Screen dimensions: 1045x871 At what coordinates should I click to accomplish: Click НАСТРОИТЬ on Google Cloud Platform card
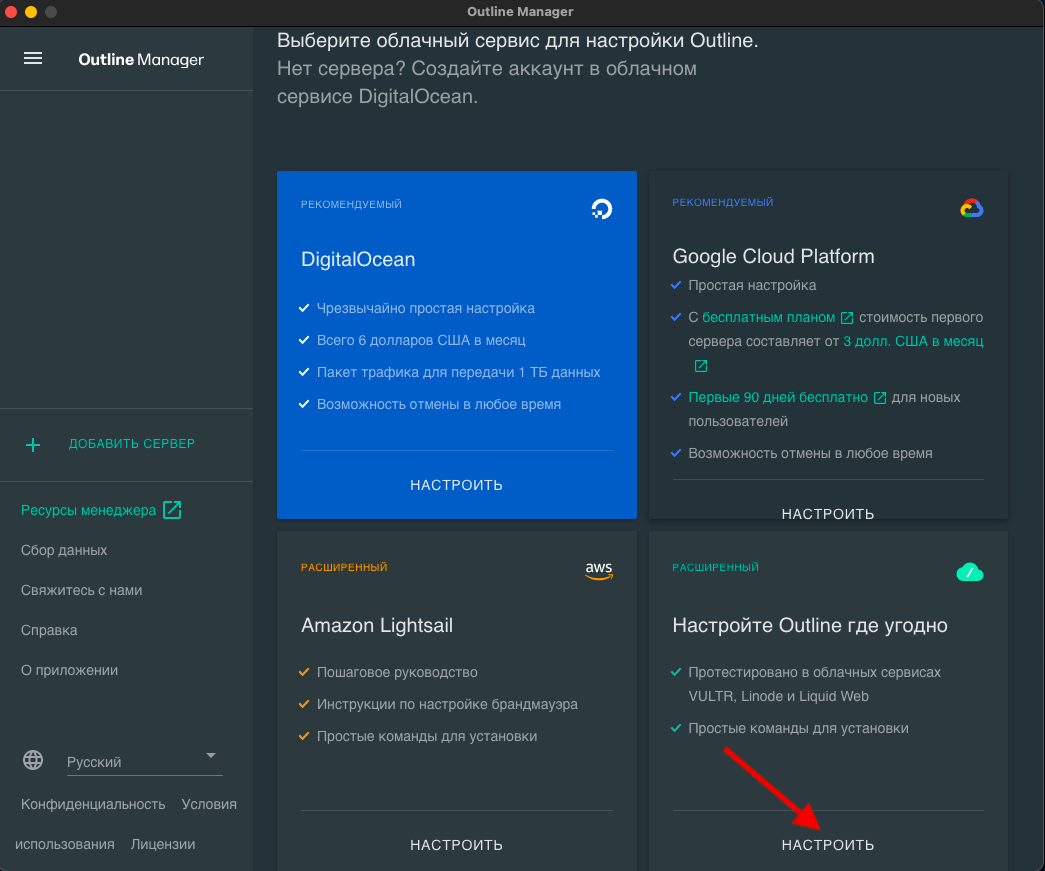pos(828,514)
